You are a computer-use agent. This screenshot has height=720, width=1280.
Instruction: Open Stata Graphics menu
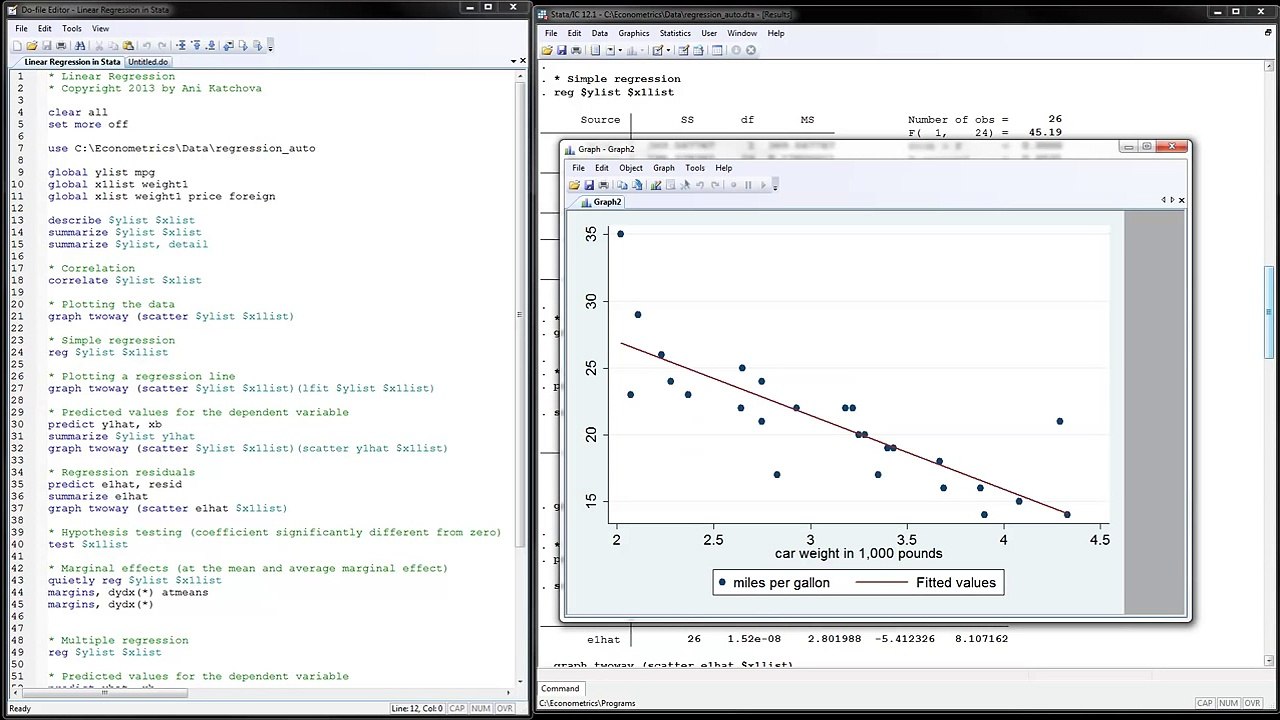point(634,33)
